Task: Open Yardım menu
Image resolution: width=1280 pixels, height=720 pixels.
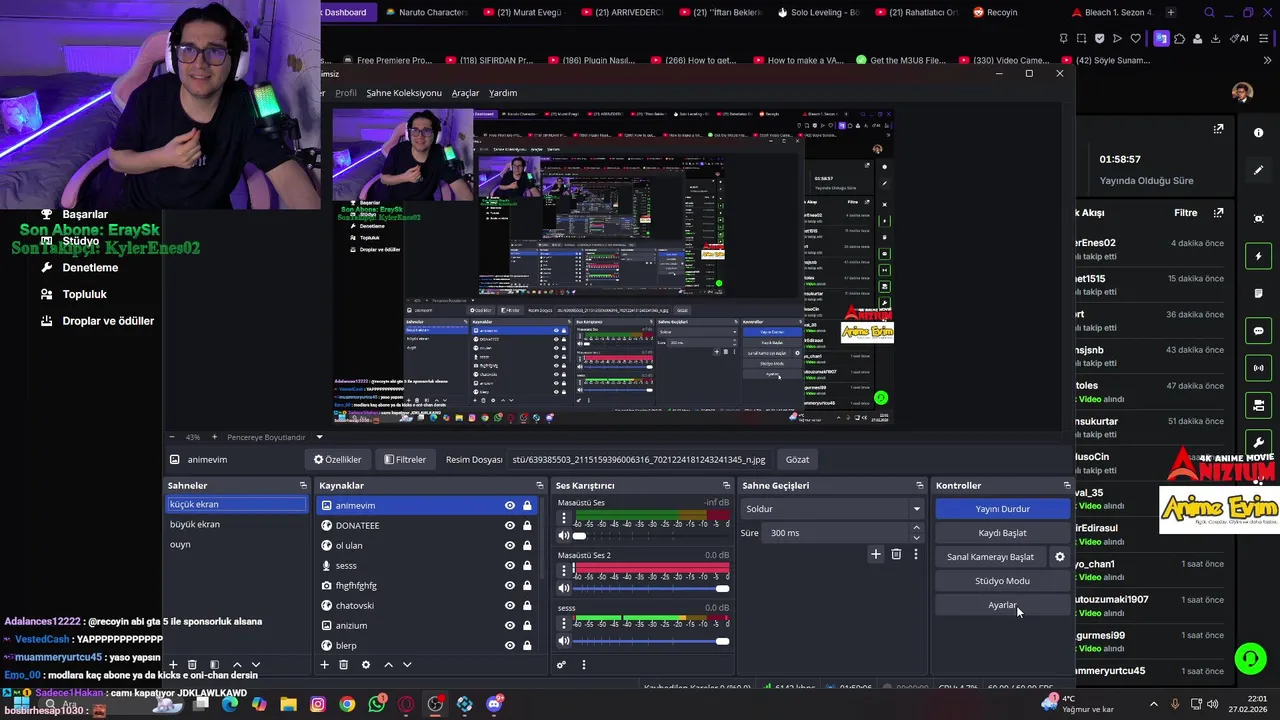Action: 503,93
